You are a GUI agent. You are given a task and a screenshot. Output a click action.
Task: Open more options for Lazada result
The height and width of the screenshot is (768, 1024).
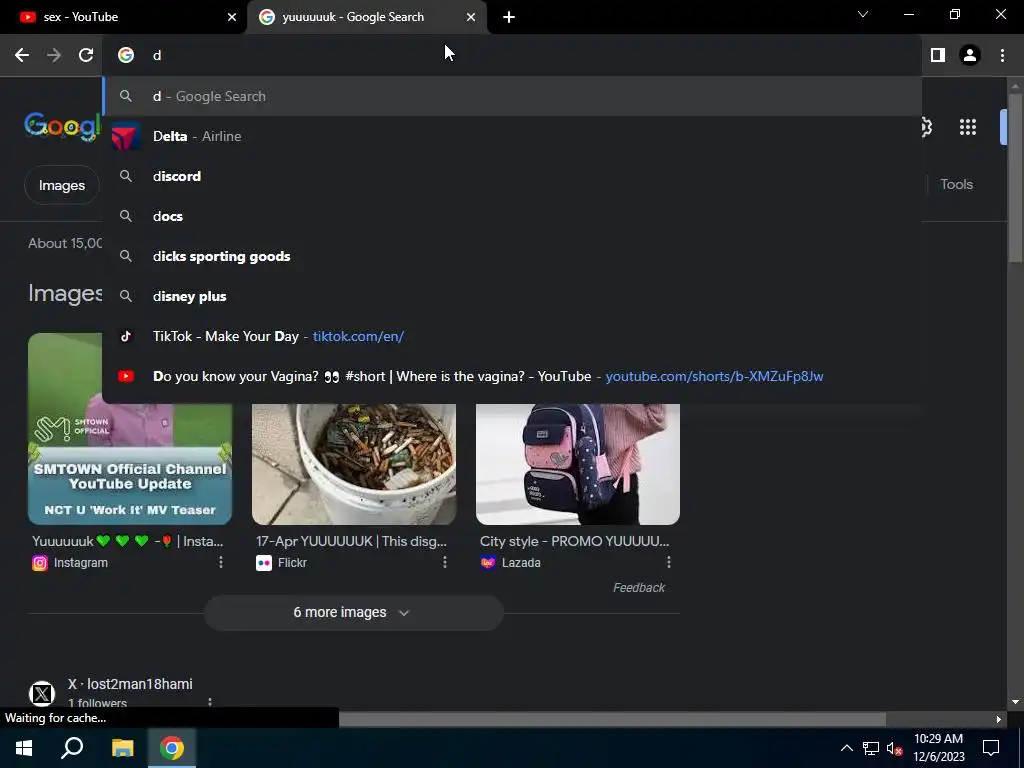(668, 562)
